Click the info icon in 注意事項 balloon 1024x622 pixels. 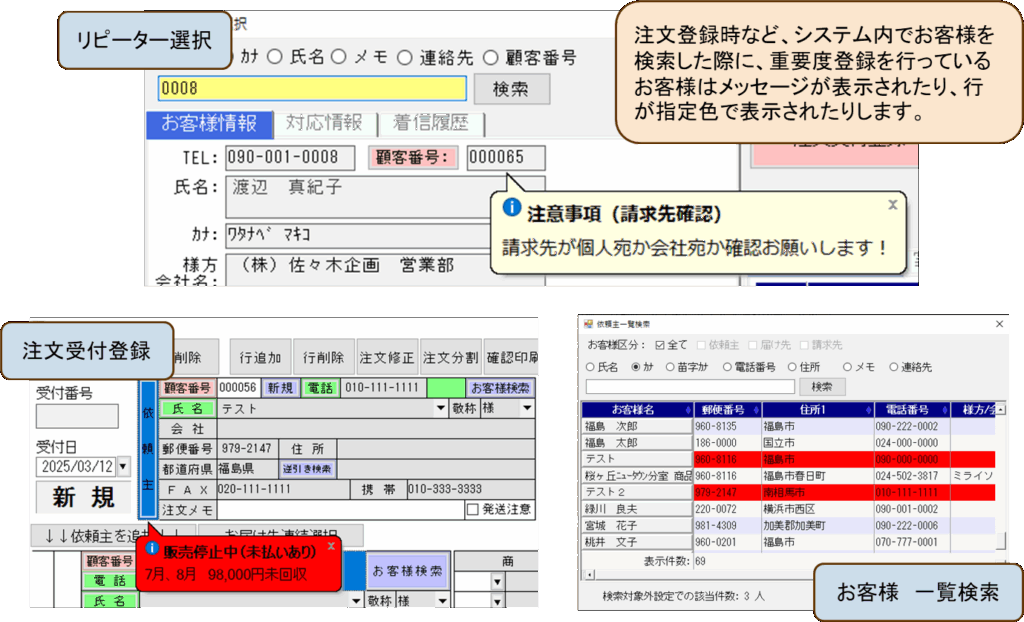point(512,208)
